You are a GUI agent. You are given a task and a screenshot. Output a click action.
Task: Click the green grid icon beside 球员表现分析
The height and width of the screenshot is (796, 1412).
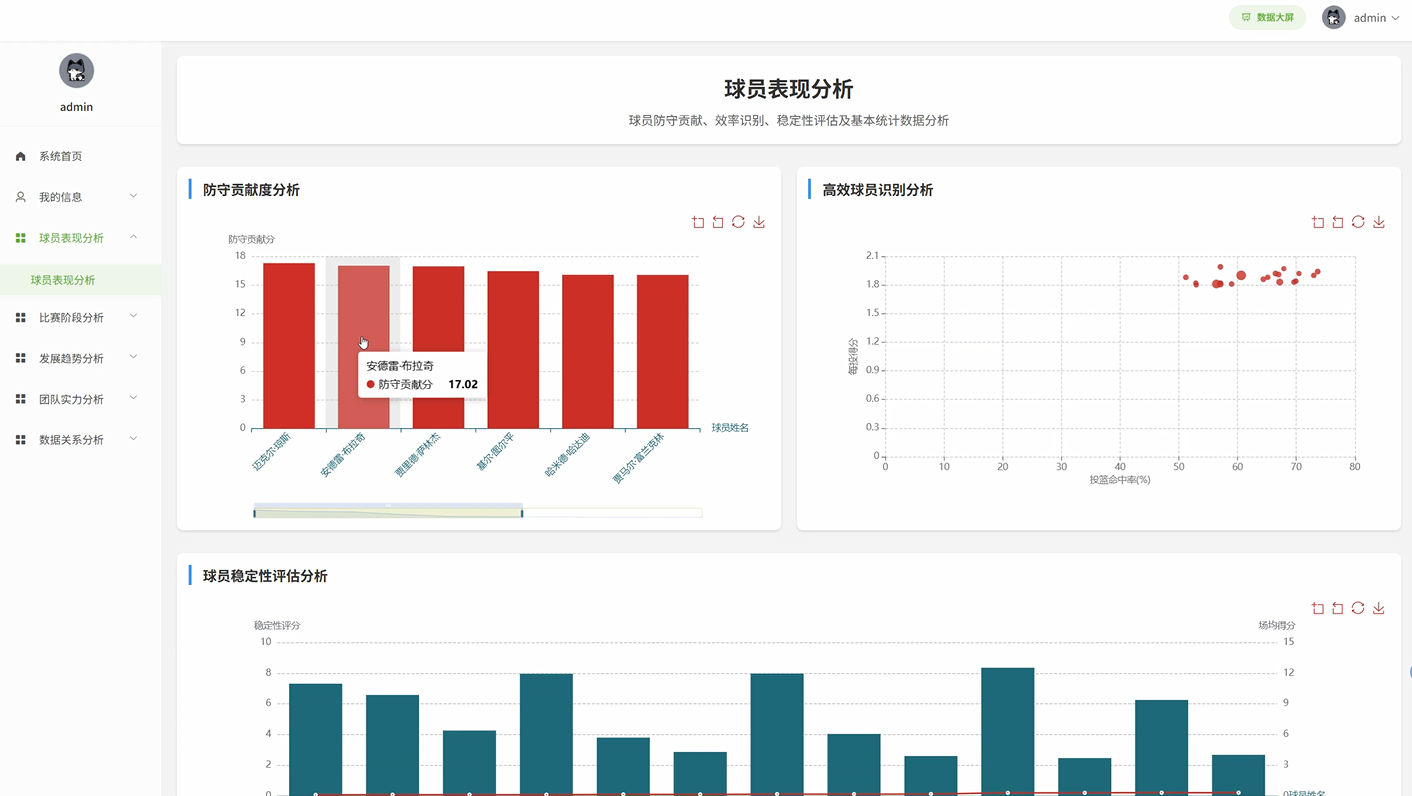point(20,238)
